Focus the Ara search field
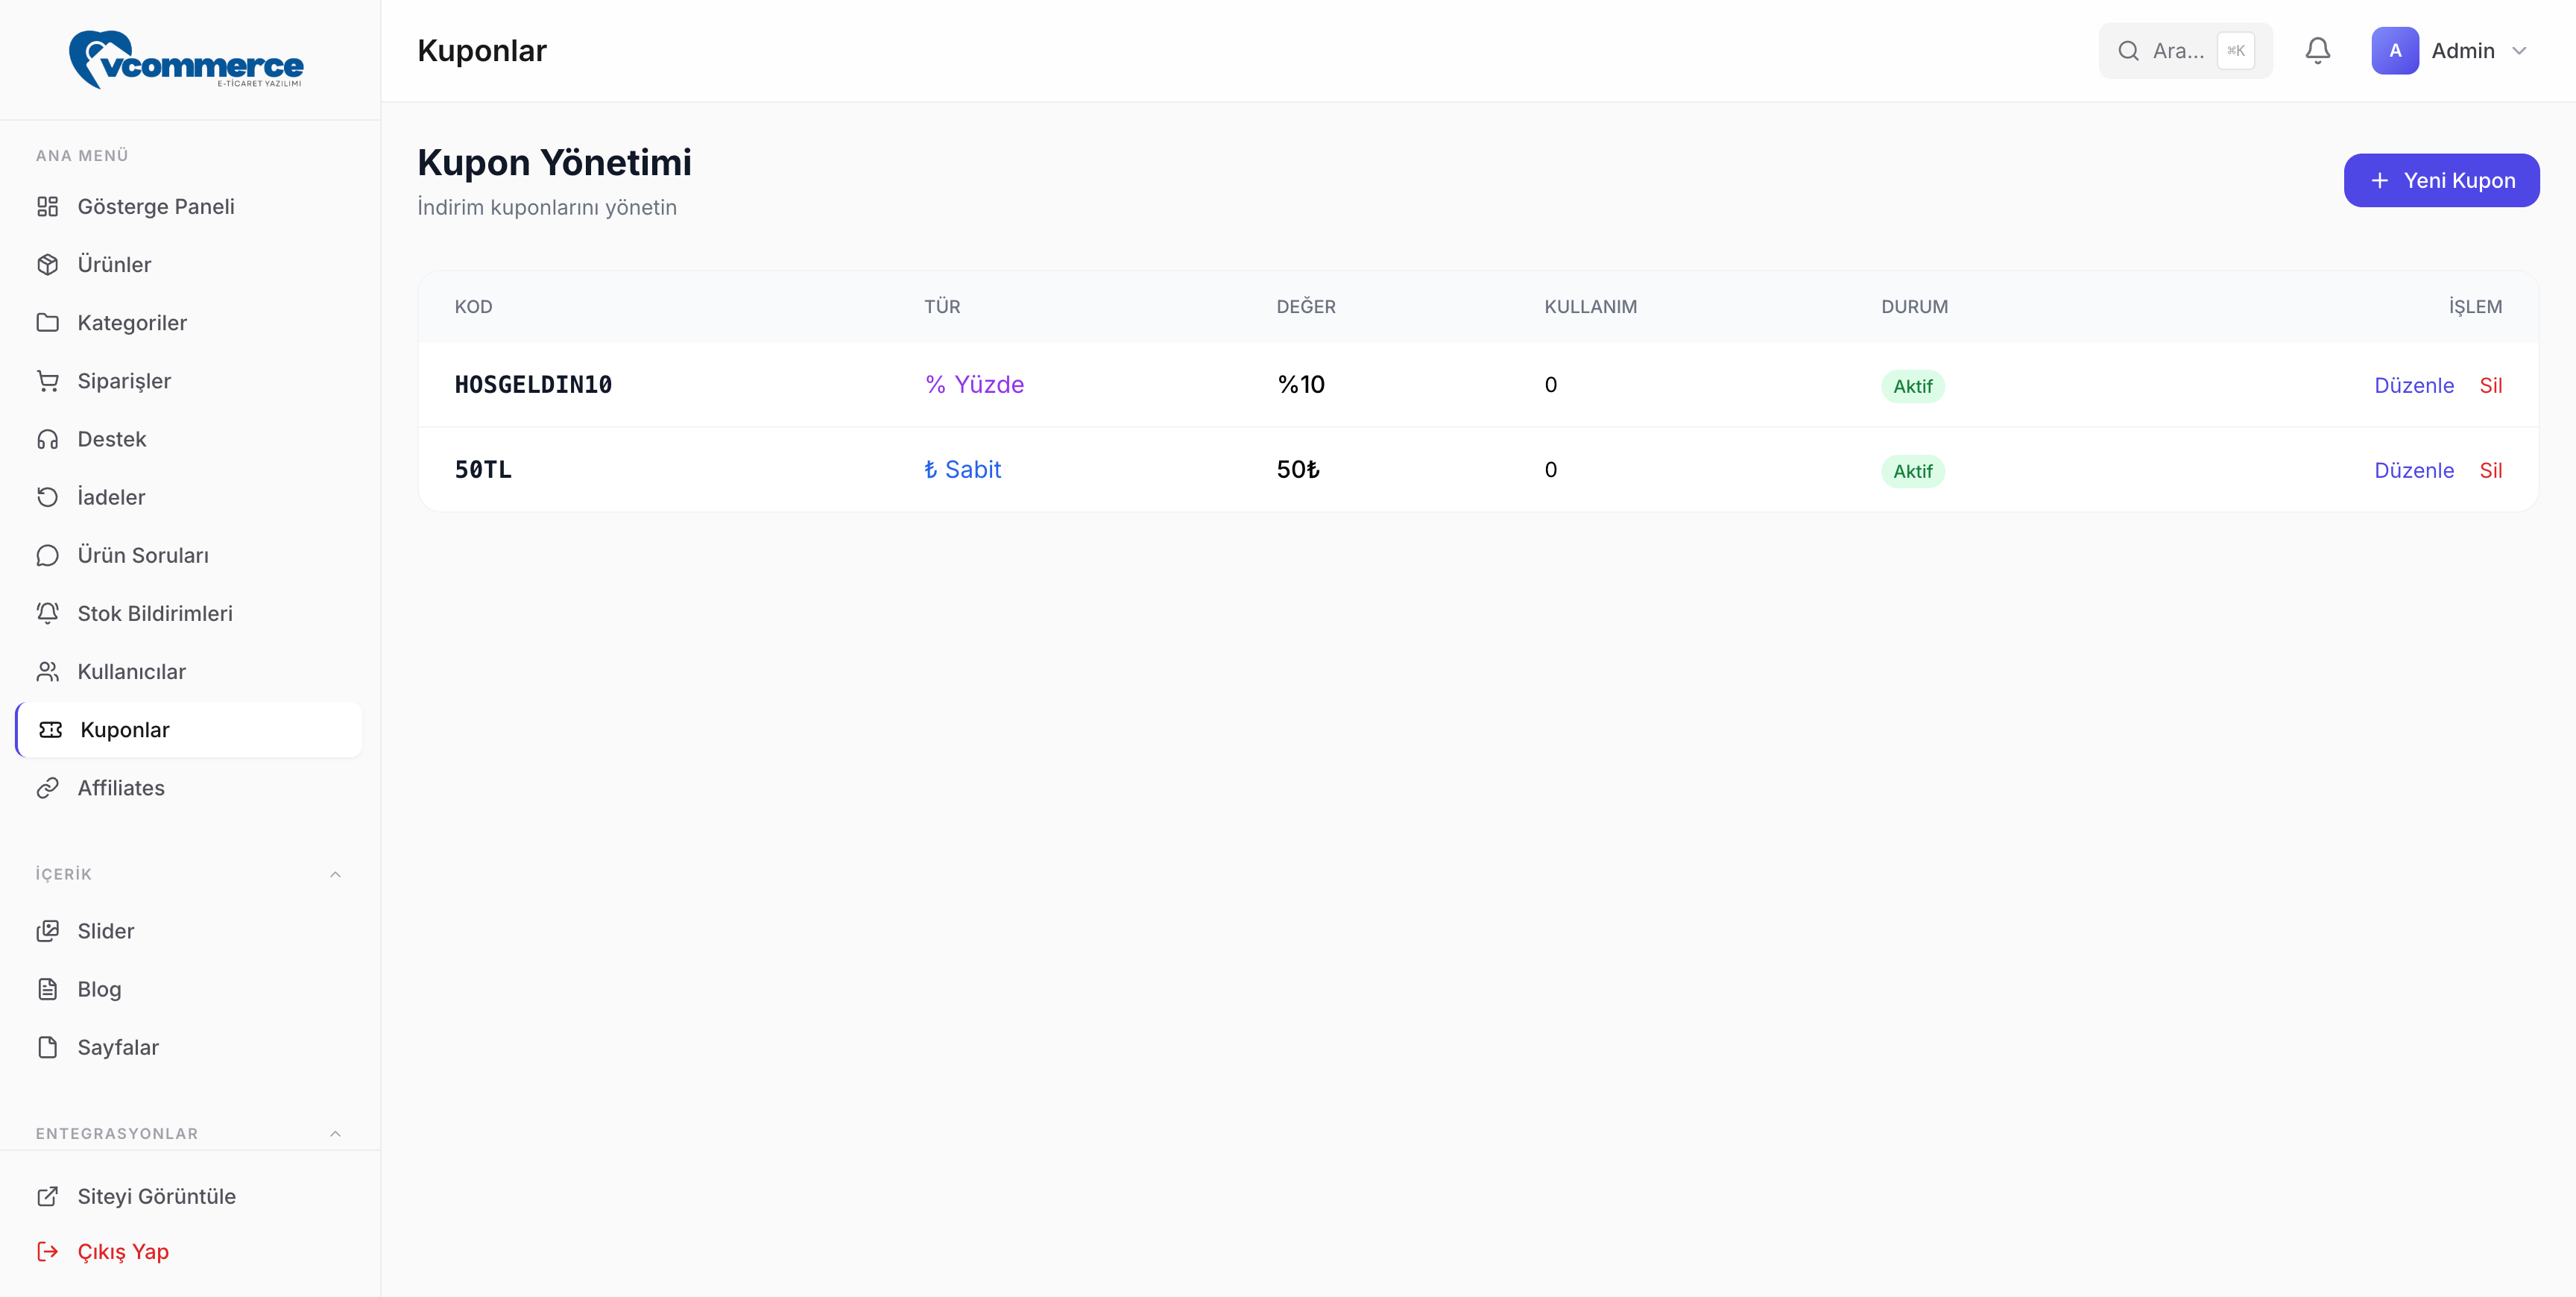This screenshot has width=2576, height=1297. [x=2177, y=51]
